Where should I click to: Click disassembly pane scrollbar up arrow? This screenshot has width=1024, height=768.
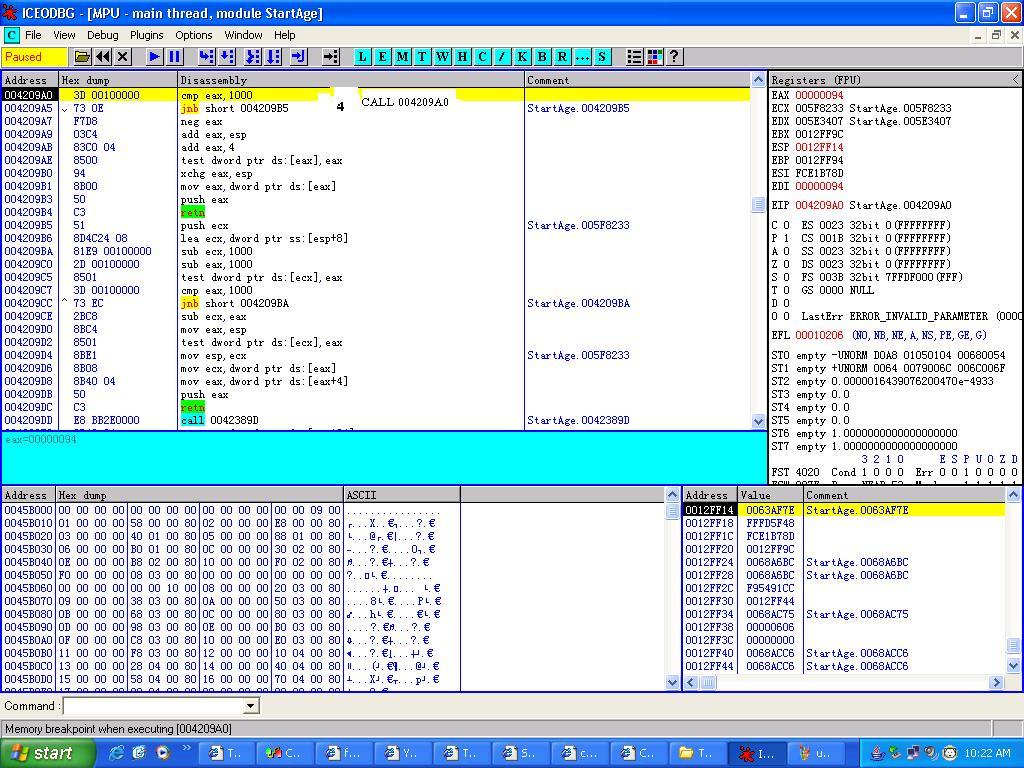click(x=758, y=80)
